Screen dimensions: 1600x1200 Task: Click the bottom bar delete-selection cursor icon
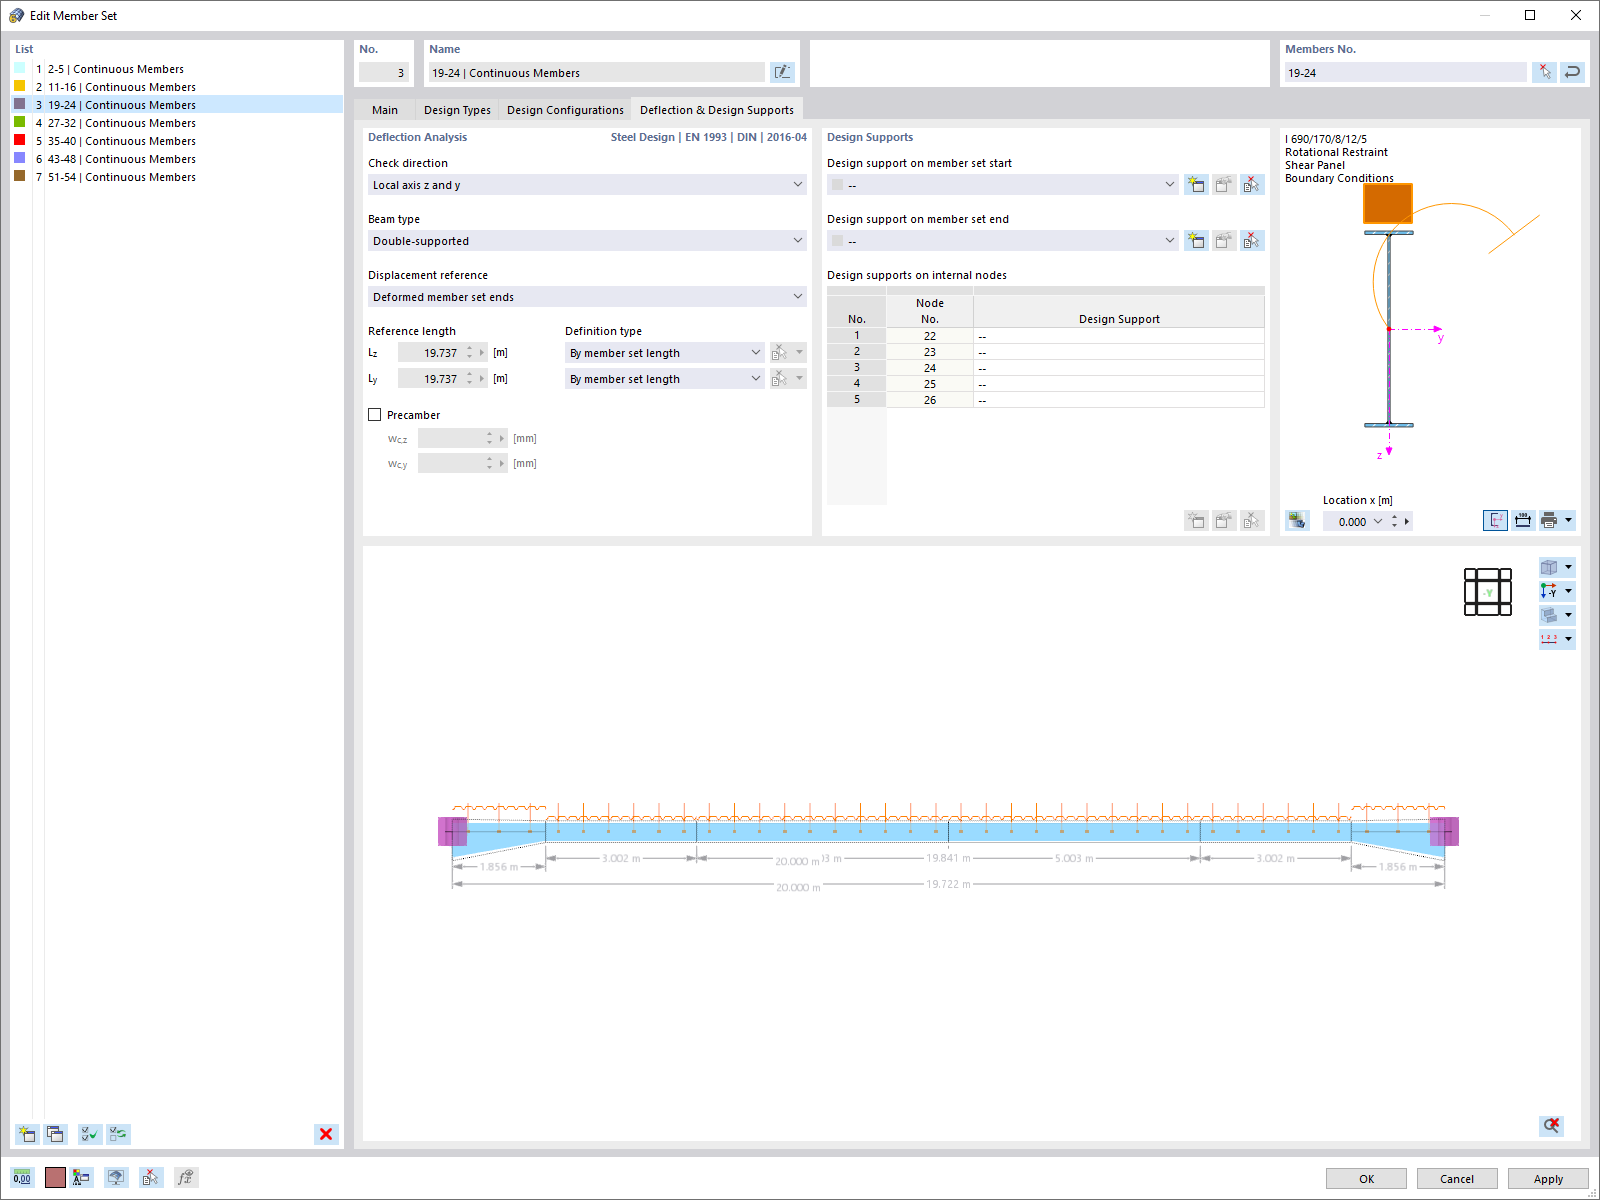150,1178
